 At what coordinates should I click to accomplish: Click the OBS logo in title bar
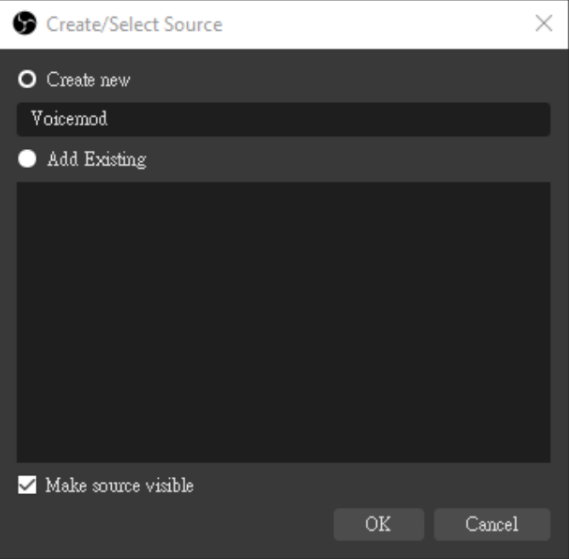[25, 24]
